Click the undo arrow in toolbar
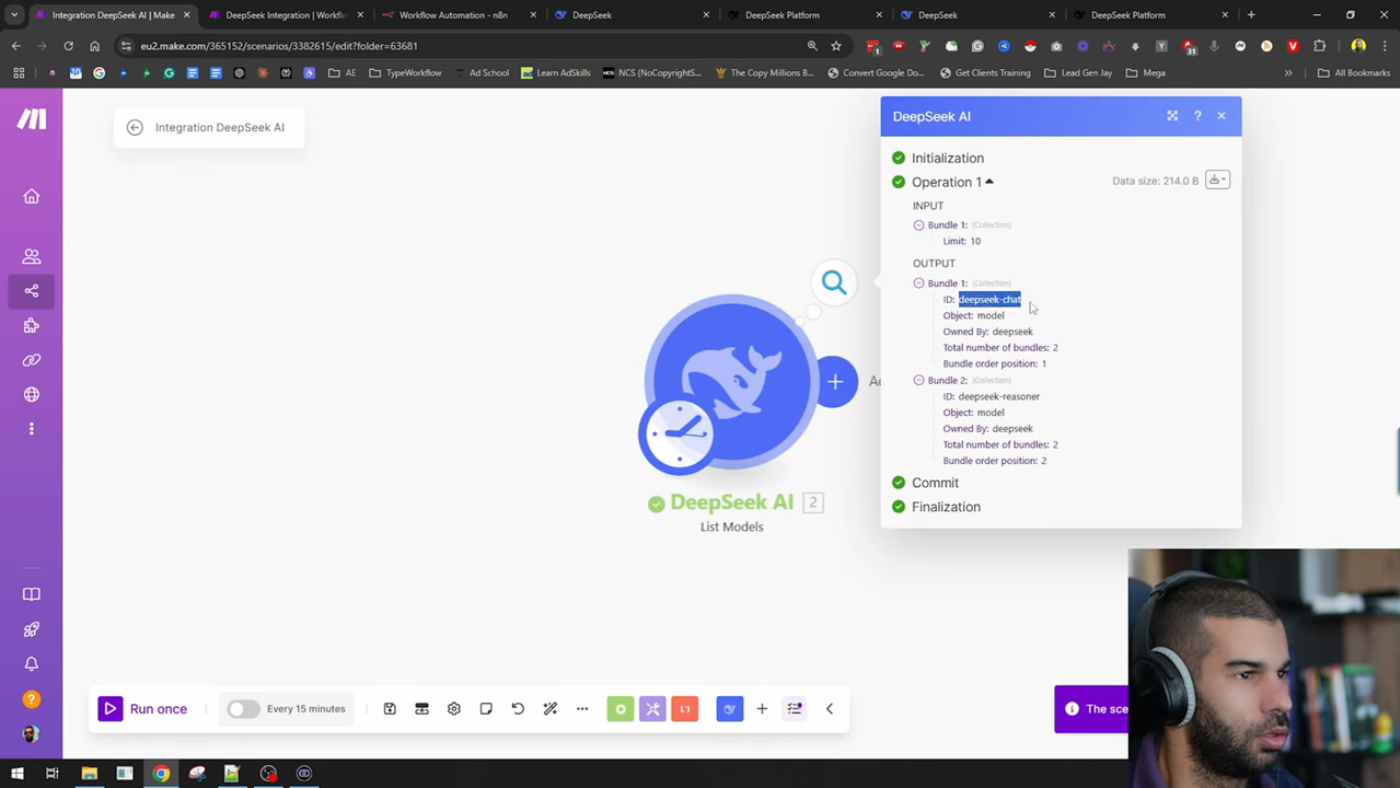1400x788 pixels. point(518,709)
